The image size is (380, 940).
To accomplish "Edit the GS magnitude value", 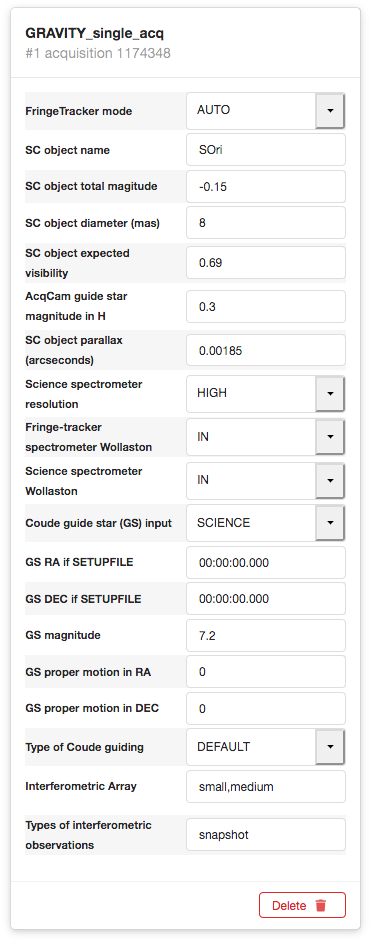I will pos(266,635).
